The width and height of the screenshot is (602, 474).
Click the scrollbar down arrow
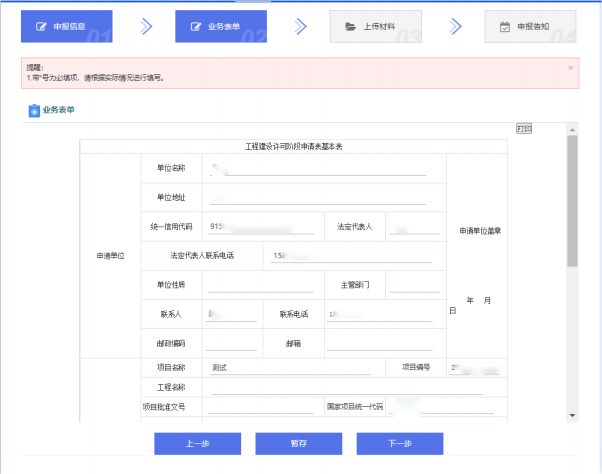coord(572,416)
